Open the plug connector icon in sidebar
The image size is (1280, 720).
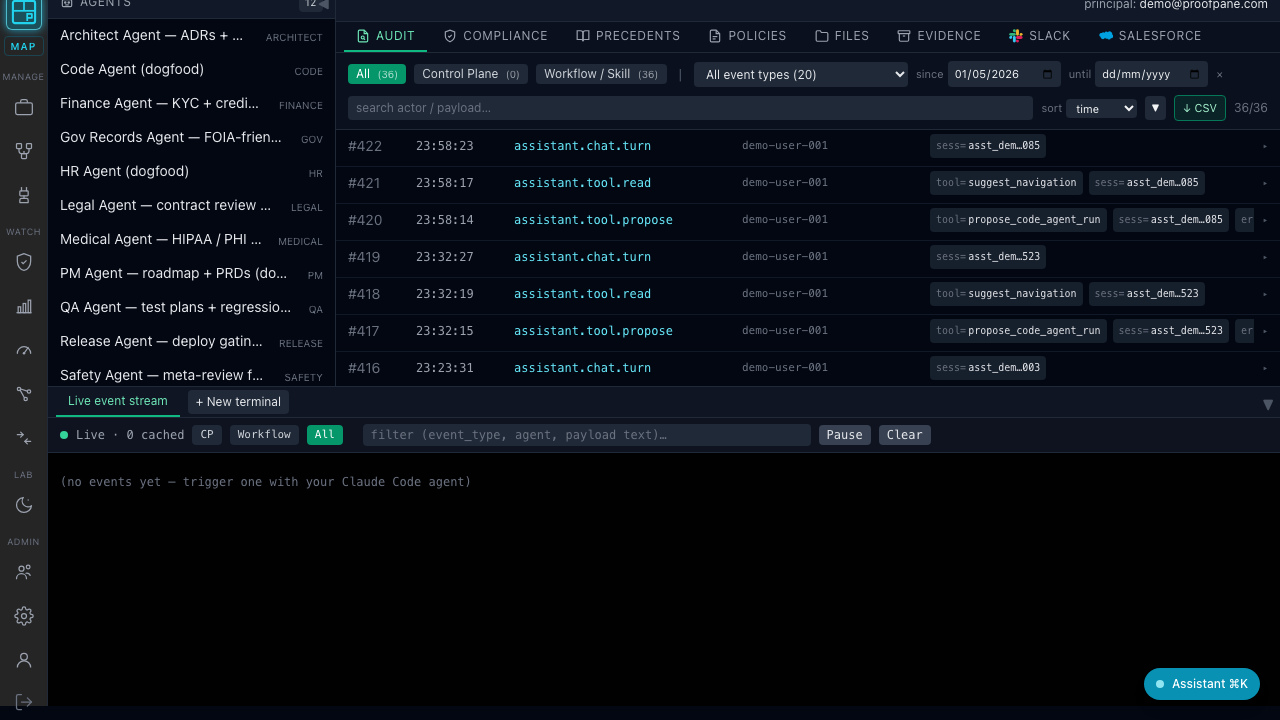24,195
